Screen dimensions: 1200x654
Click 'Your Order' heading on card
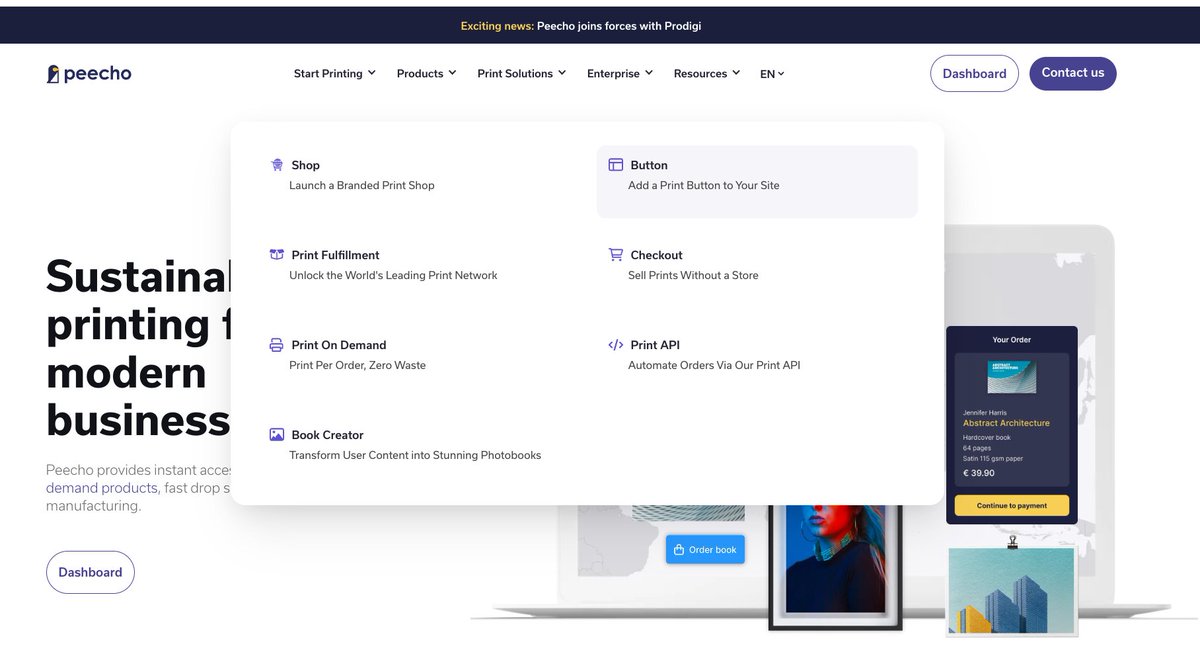click(x=1011, y=340)
